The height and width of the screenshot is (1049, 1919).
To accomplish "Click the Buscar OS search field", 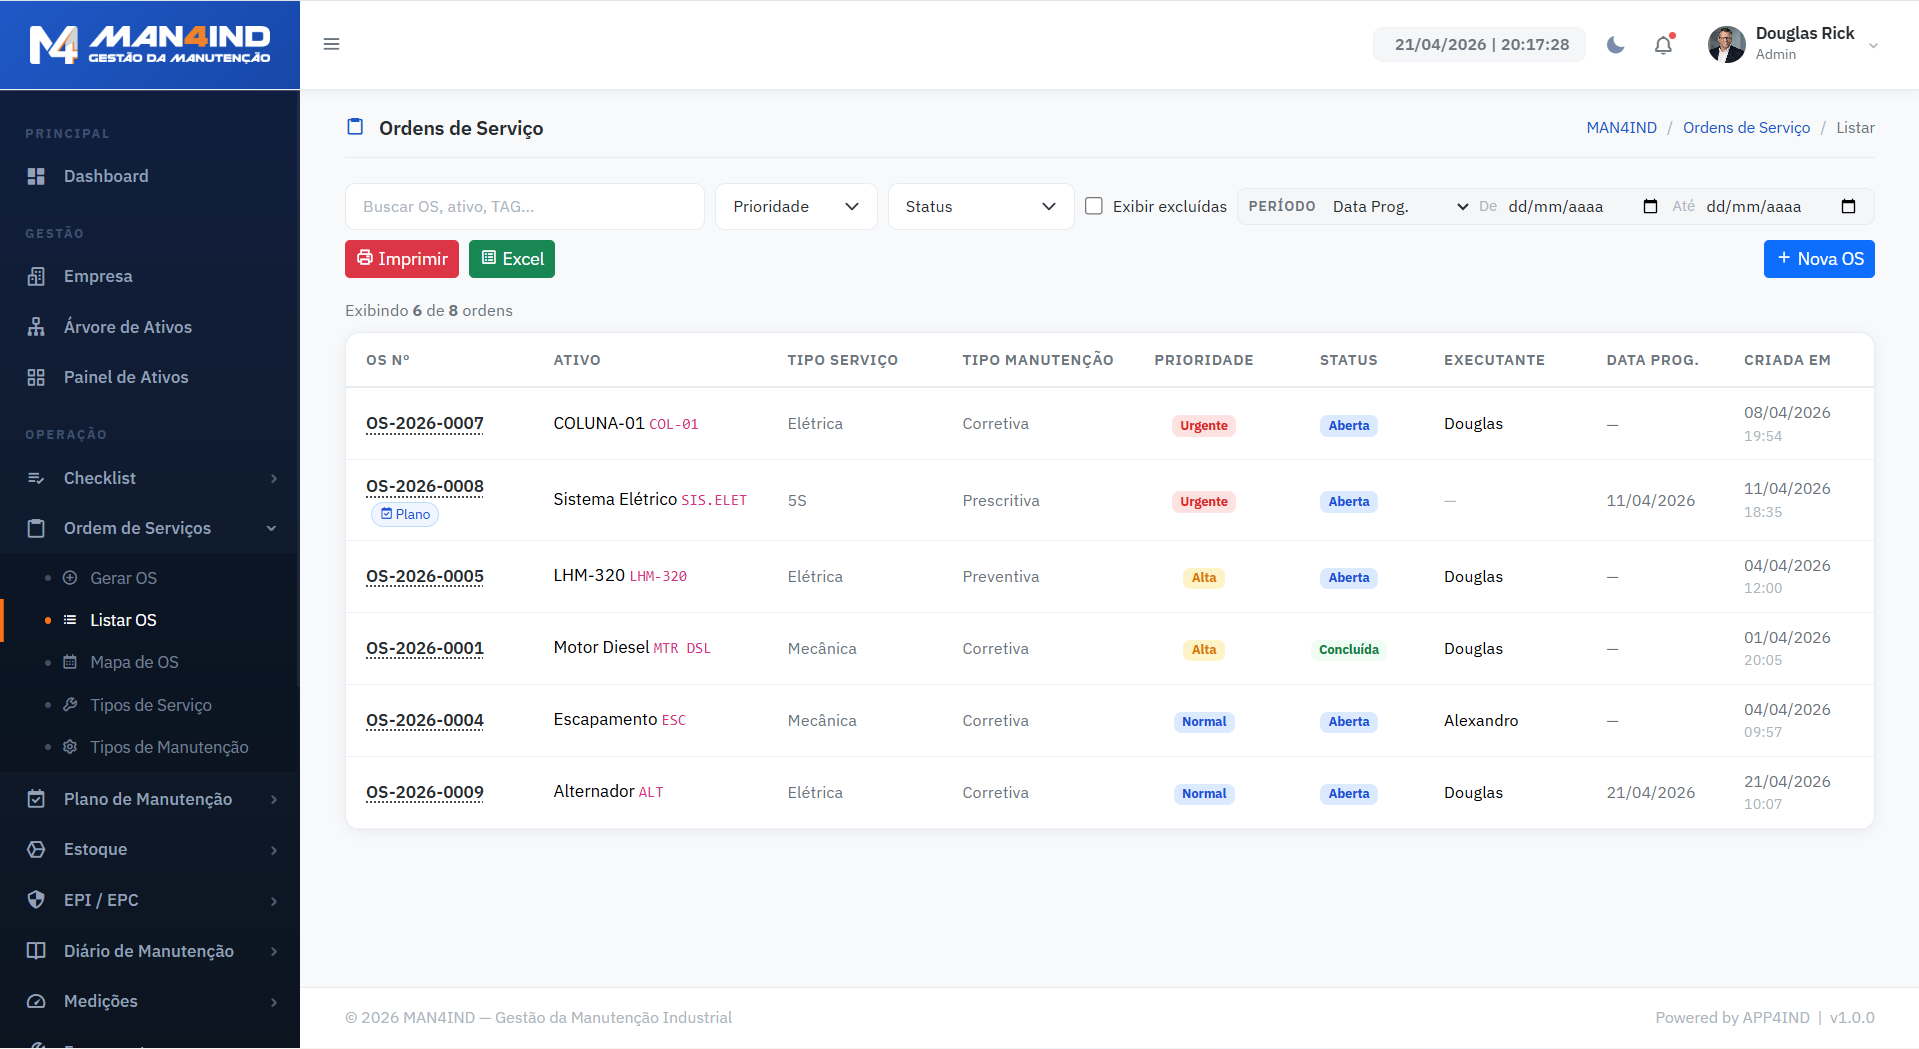I will pos(524,206).
